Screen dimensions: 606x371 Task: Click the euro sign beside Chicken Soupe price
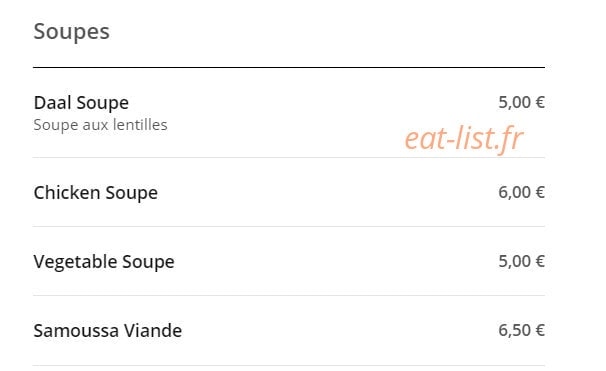540,192
